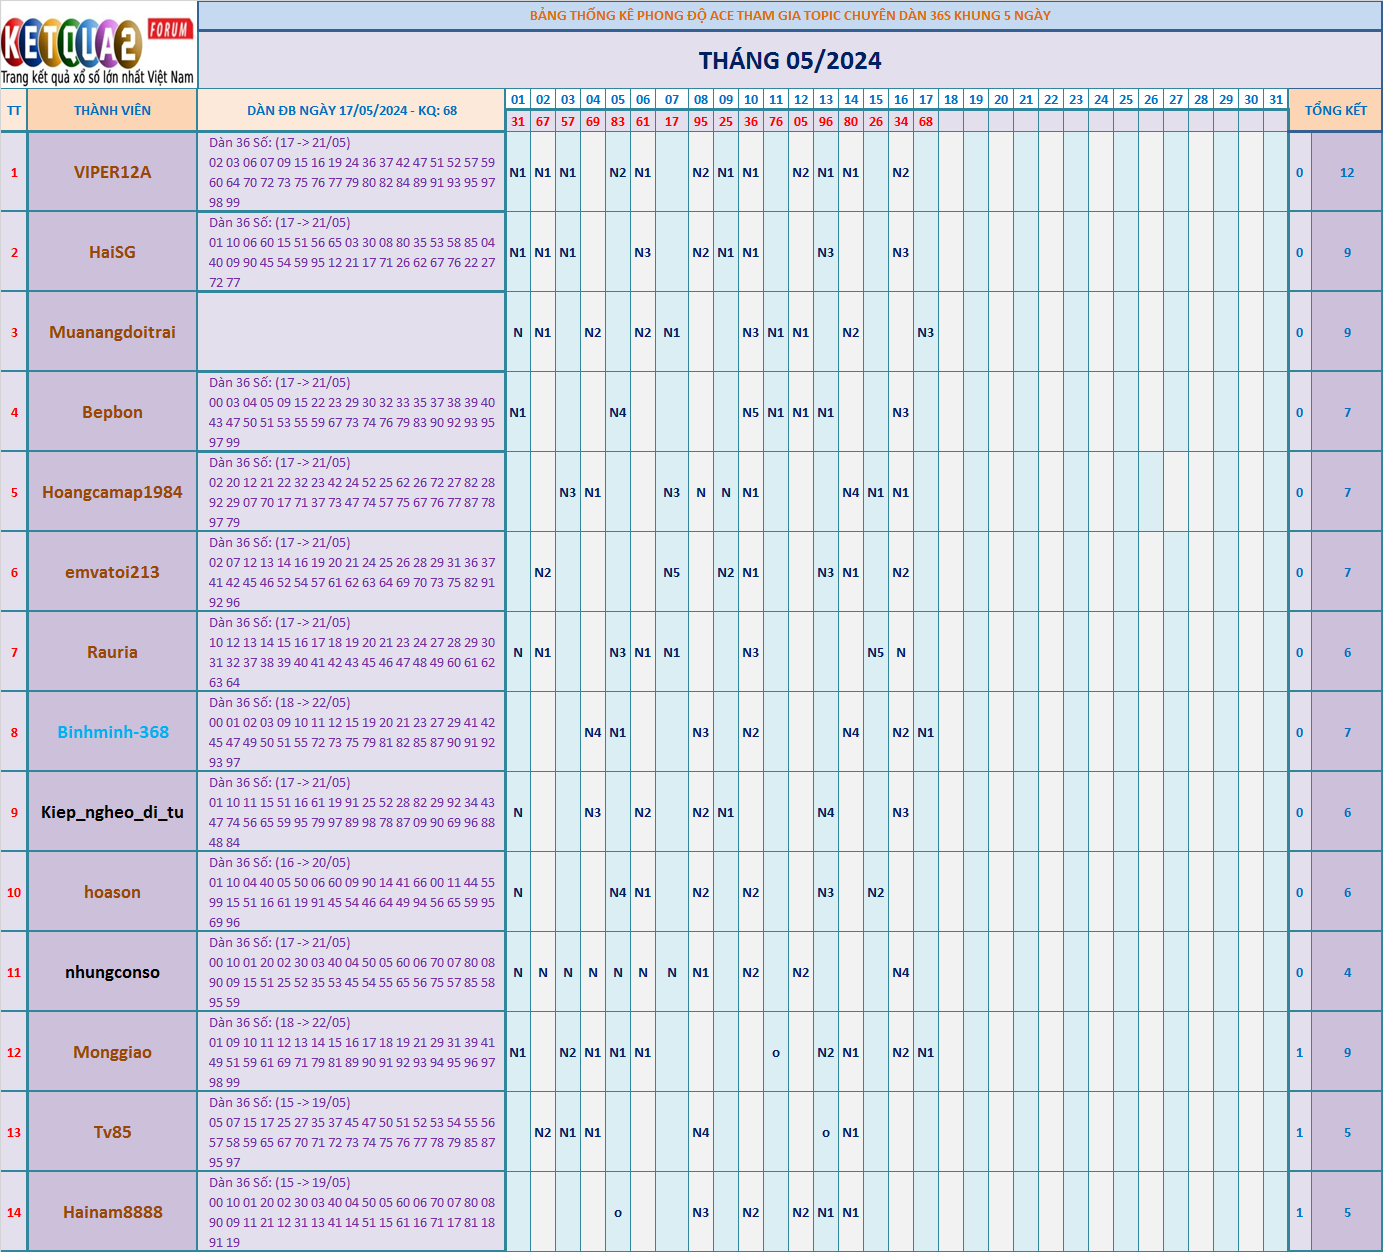
Task: Select hoason's Dàn 36 Số (16 -> 20/05) cell
Action: [352, 892]
